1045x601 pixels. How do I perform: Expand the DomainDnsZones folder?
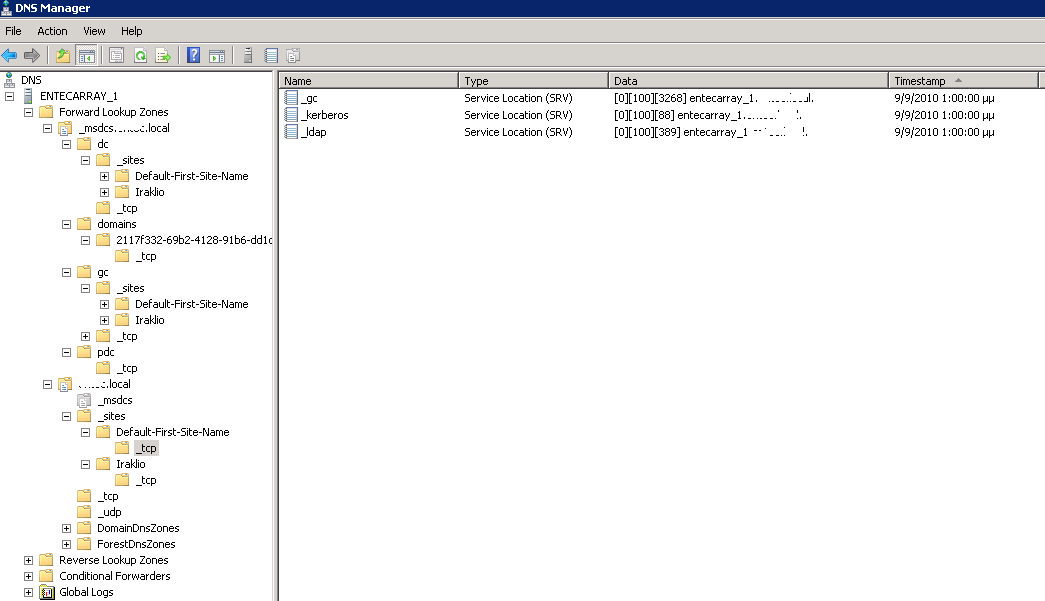pos(67,528)
